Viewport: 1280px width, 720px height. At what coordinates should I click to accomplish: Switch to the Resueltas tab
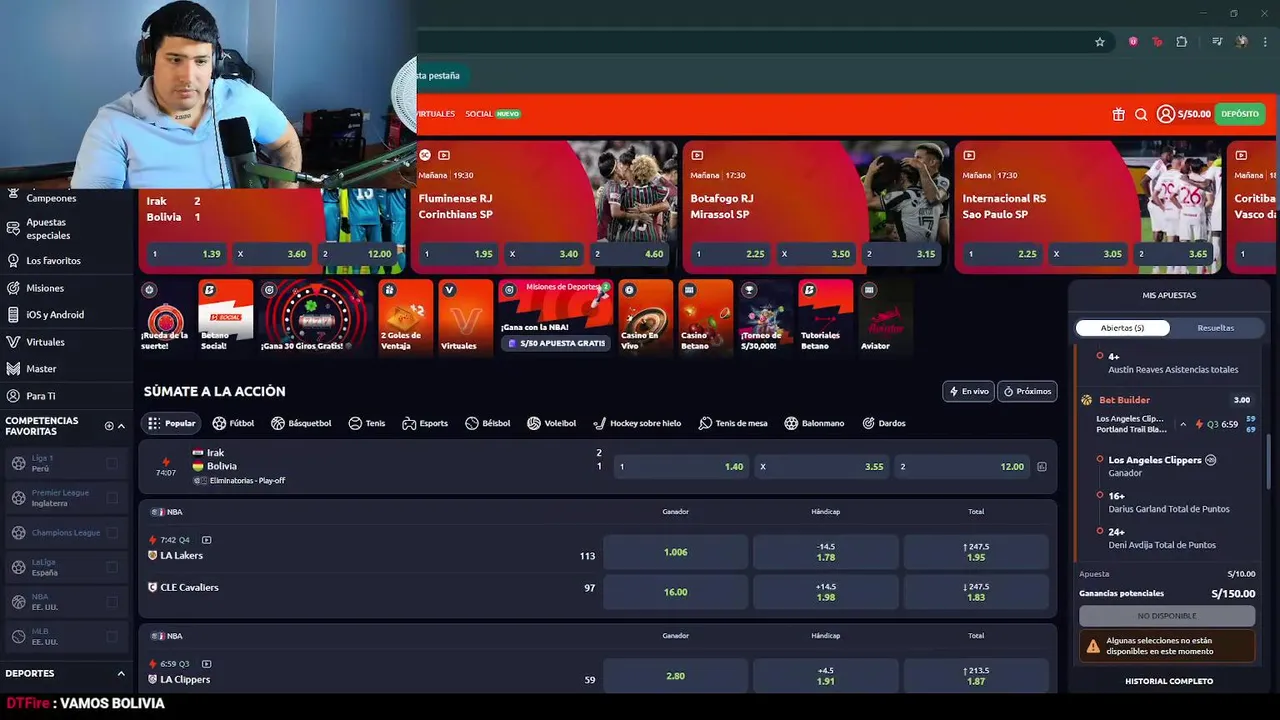click(1216, 328)
